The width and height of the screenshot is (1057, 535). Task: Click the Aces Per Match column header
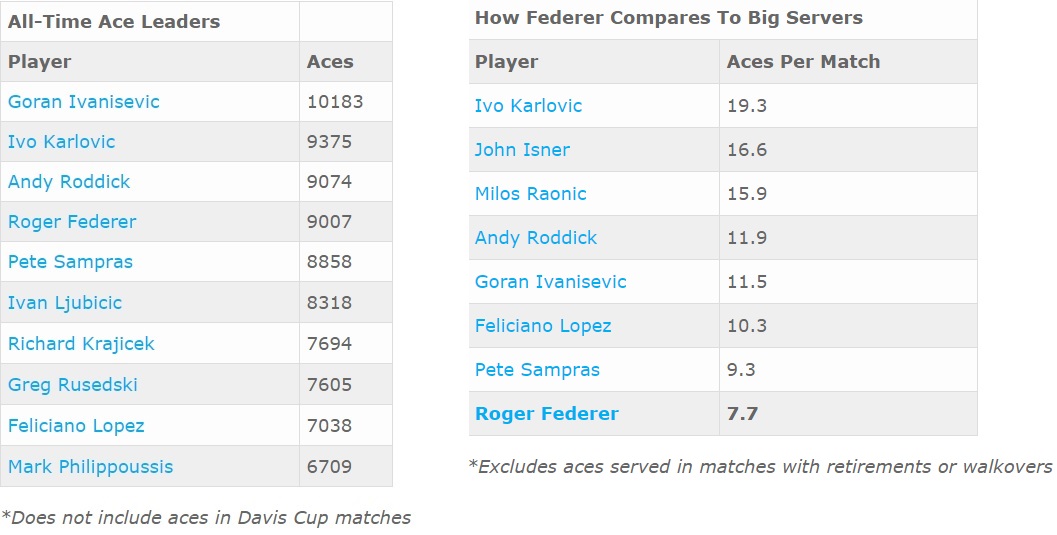803,62
